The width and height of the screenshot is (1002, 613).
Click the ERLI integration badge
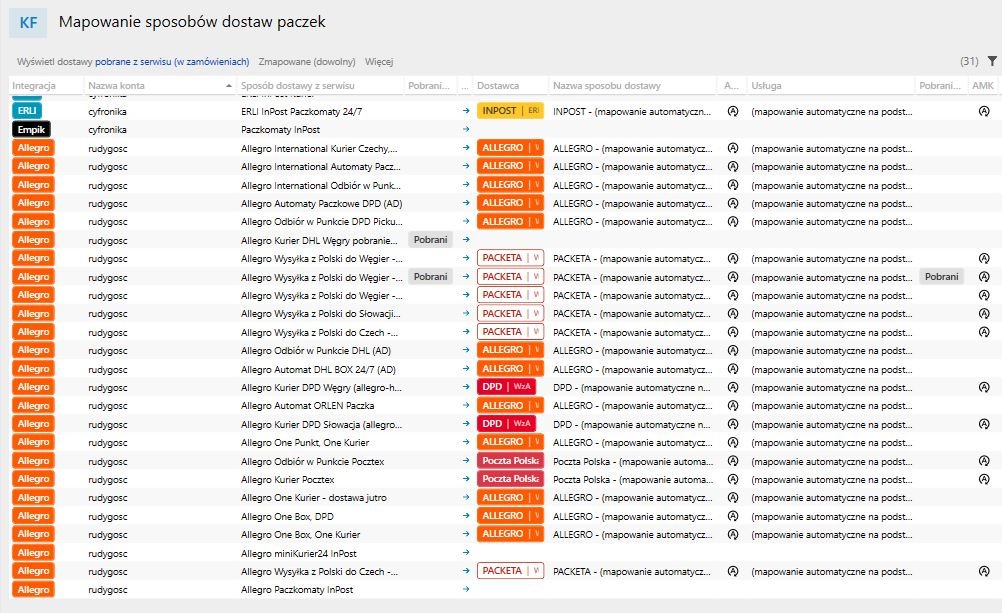point(27,111)
